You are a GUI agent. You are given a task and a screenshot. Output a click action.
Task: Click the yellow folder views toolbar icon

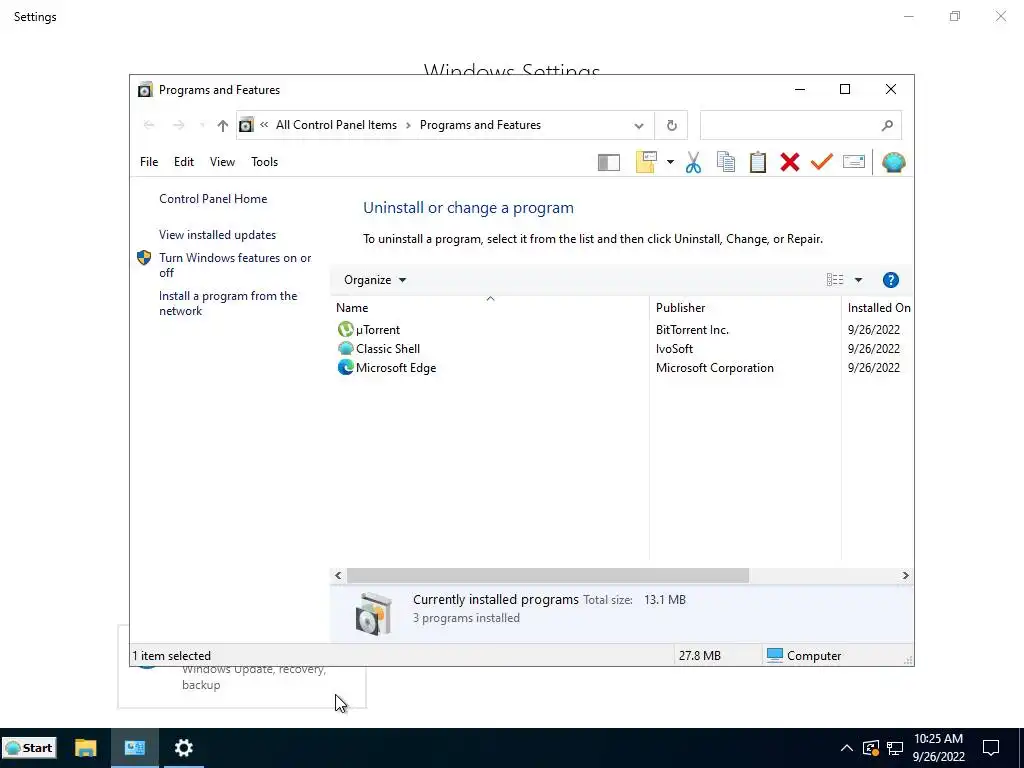tap(646, 162)
